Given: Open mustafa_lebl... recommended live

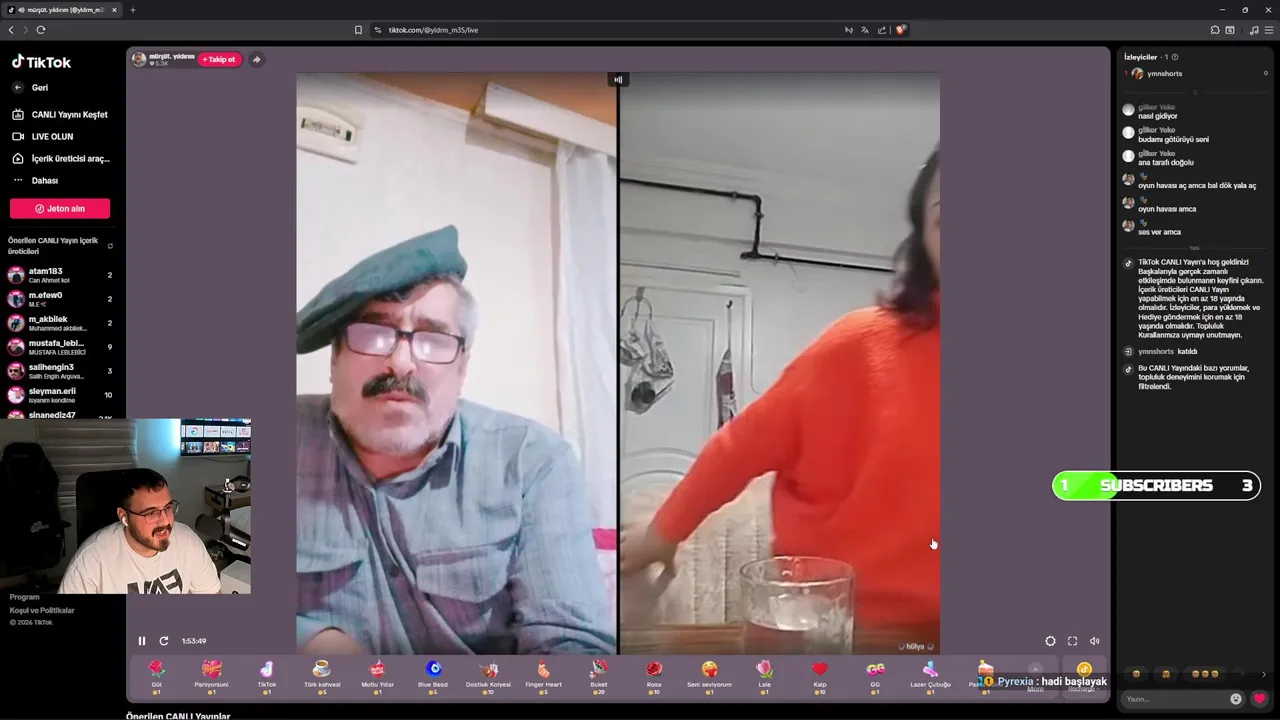Looking at the screenshot, I should 60,347.
